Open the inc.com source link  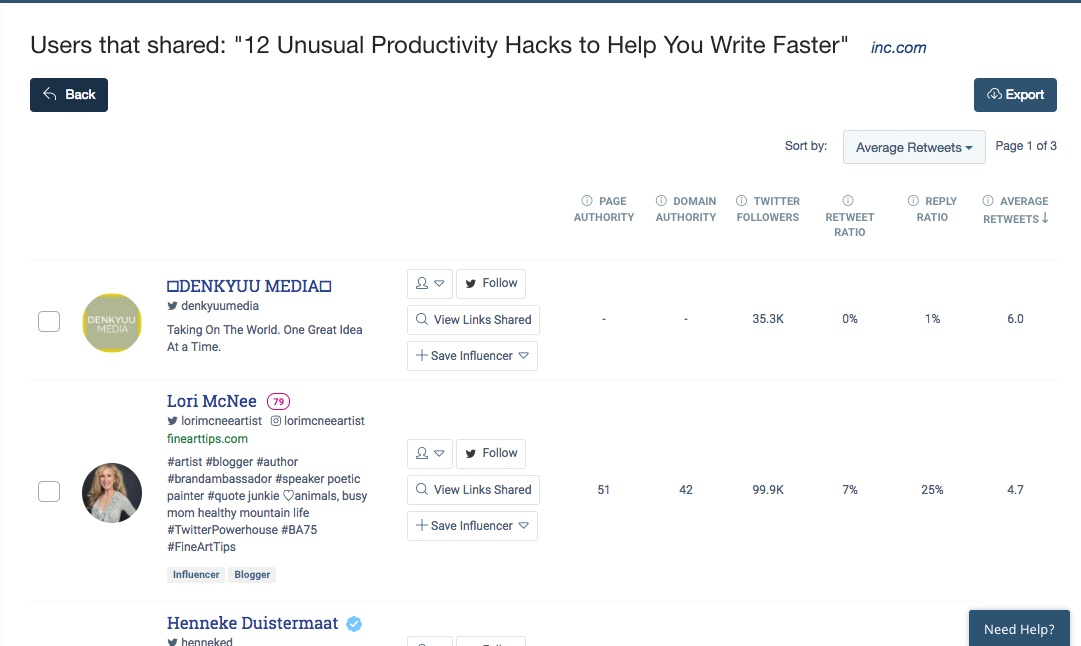pos(897,47)
